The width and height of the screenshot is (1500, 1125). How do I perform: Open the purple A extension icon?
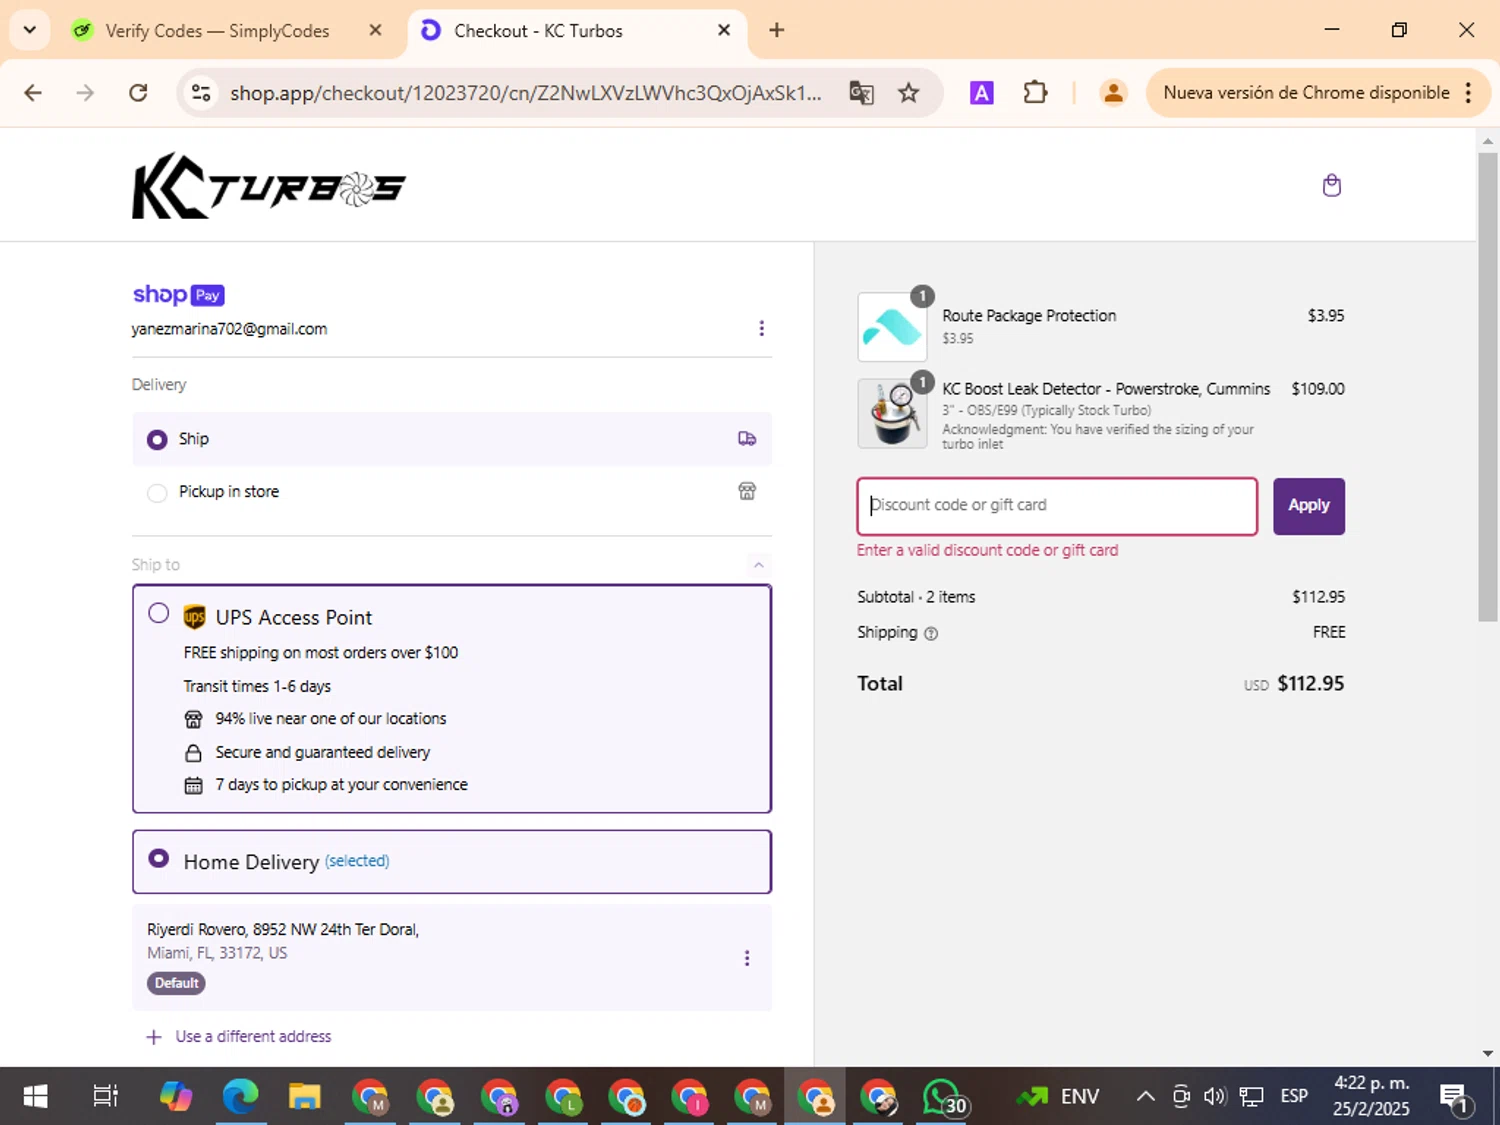point(982,93)
